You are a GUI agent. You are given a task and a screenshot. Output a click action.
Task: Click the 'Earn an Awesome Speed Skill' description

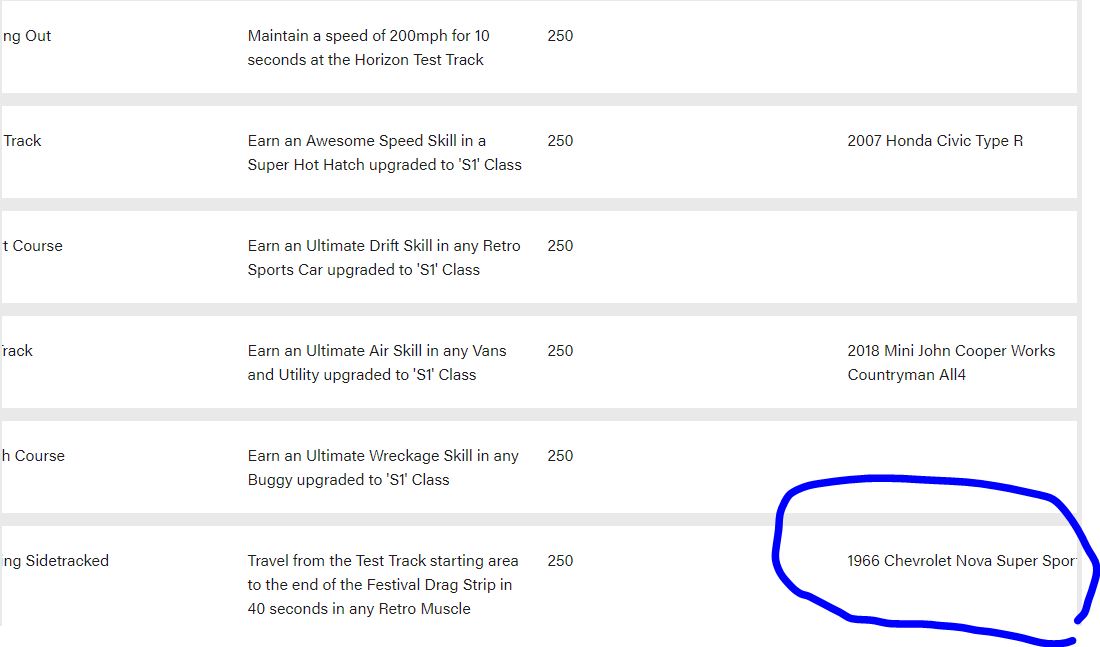click(x=384, y=152)
